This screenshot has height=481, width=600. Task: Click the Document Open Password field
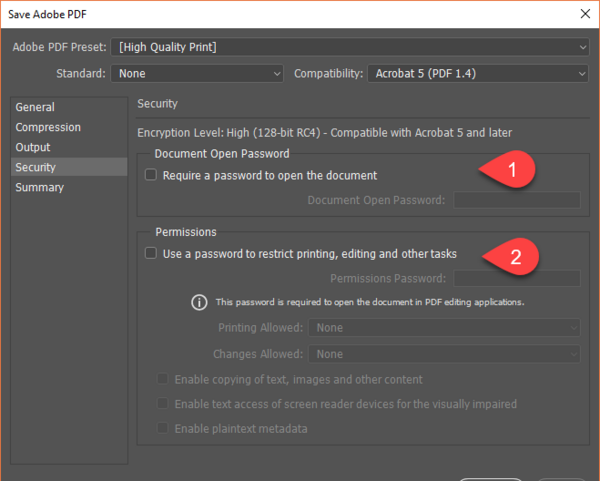click(517, 200)
